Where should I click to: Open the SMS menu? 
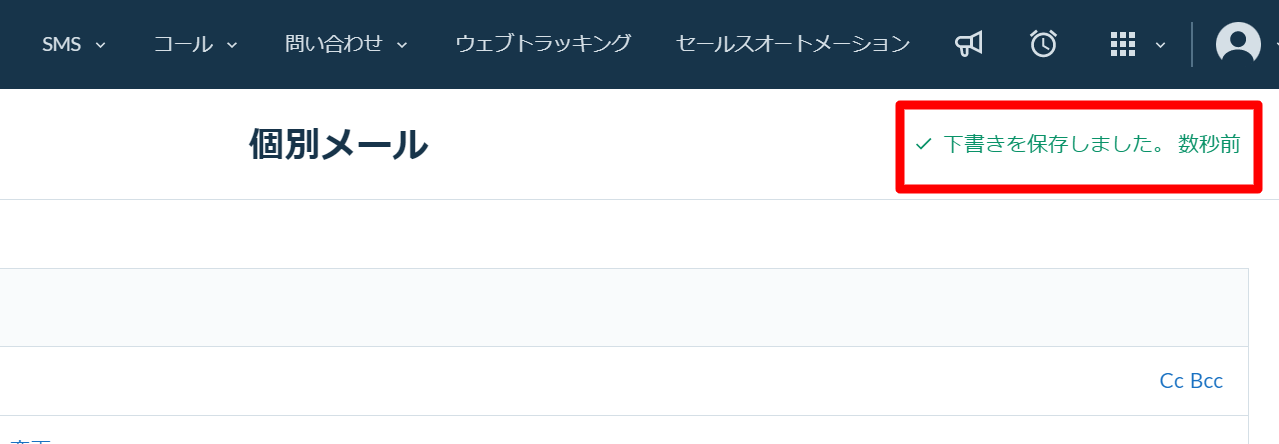pos(61,44)
